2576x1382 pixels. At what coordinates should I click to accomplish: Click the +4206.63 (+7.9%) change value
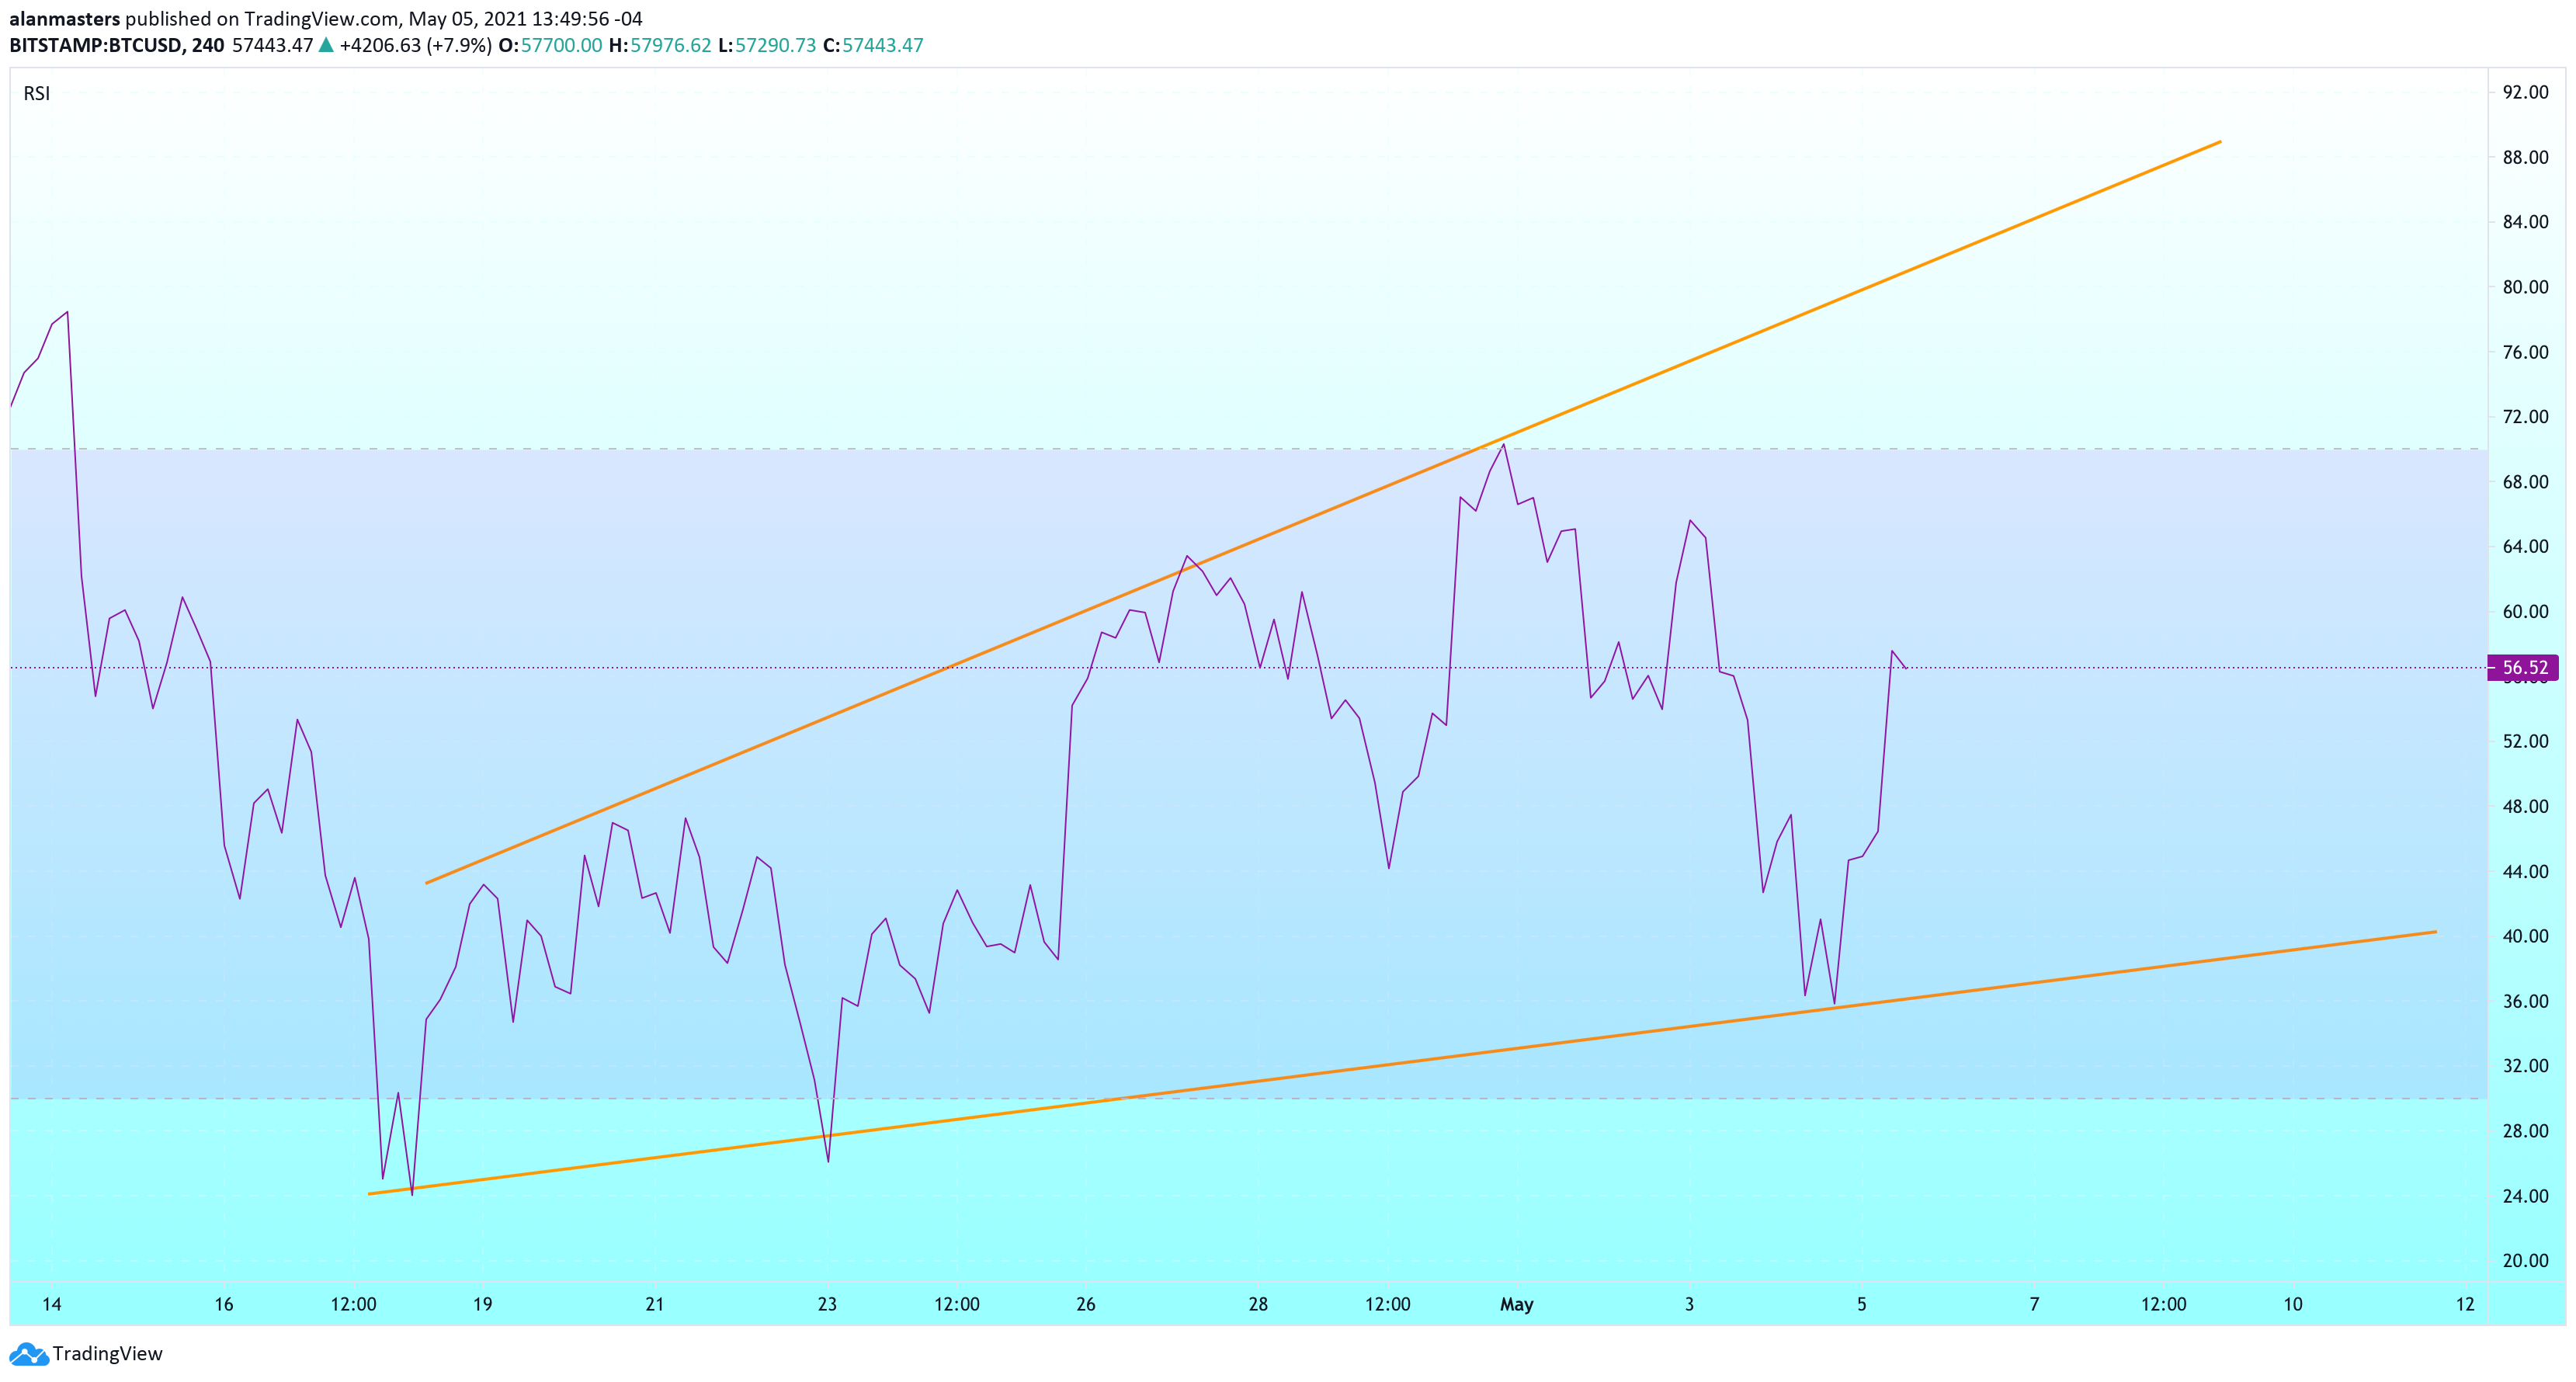[x=415, y=45]
